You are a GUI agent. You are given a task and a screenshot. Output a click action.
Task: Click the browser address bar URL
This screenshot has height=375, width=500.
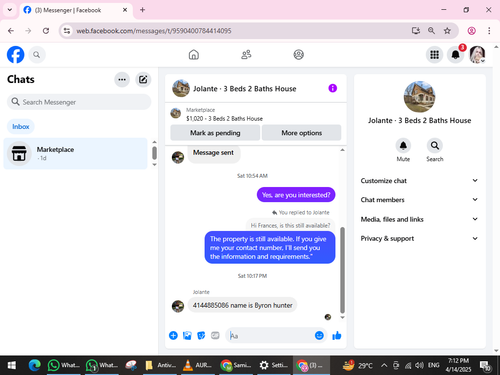tap(154, 31)
